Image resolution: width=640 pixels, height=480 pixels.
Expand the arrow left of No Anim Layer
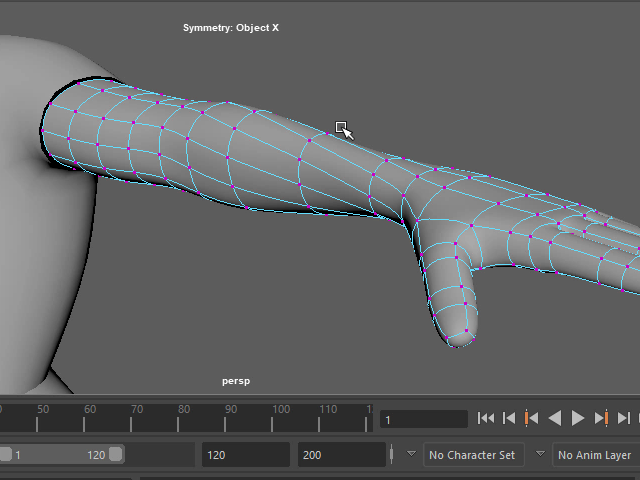[x=540, y=454]
